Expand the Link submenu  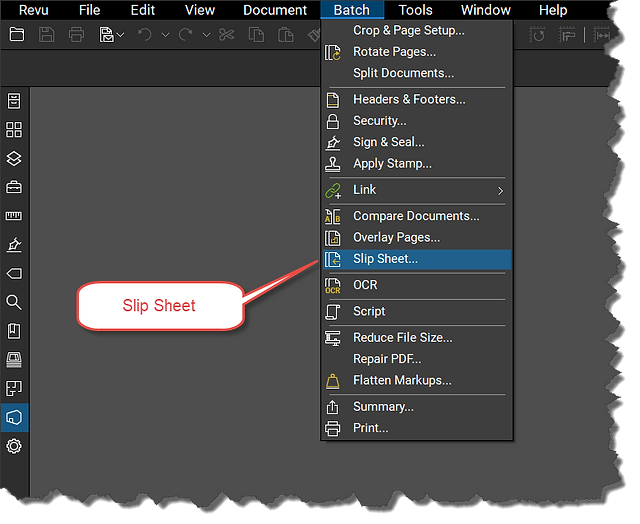pos(416,190)
